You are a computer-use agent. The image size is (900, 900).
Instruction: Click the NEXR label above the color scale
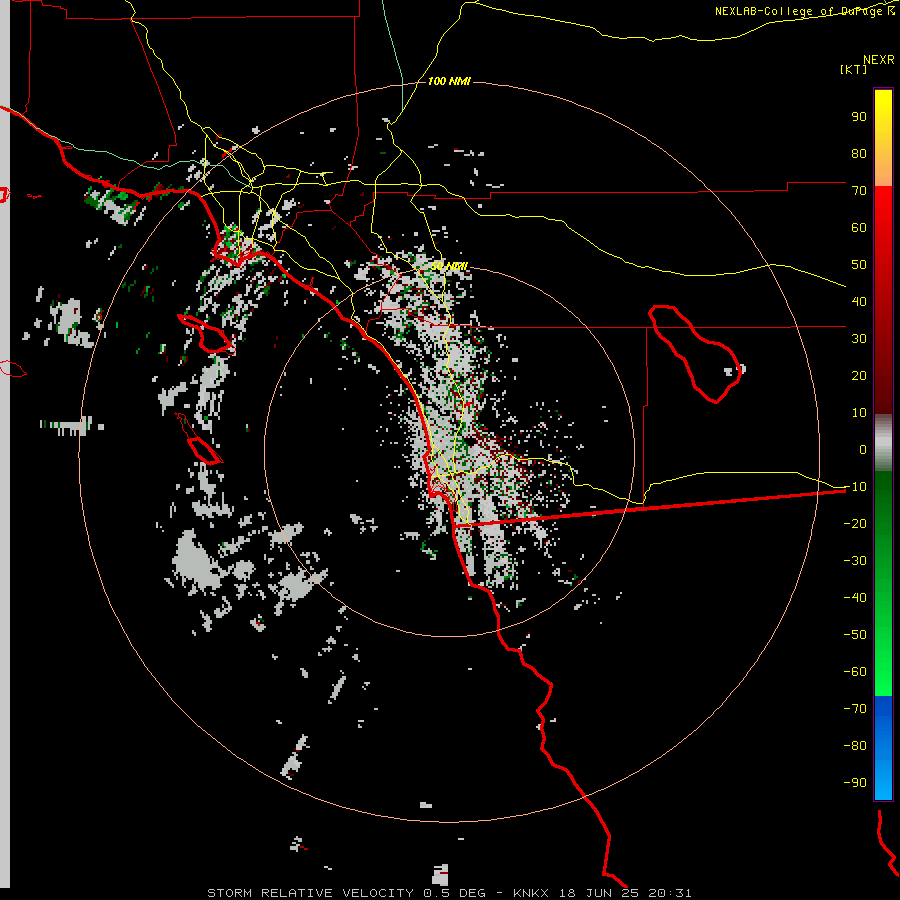tap(879, 60)
